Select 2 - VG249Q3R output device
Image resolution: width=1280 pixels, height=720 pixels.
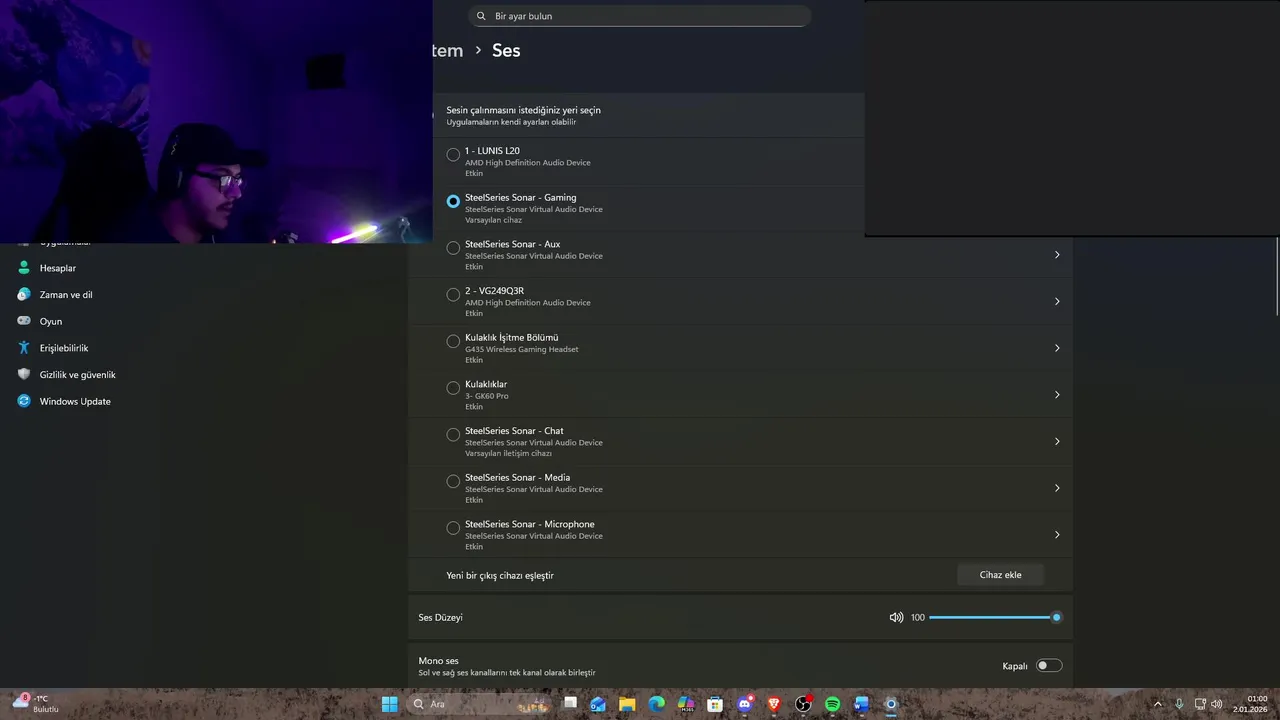tap(453, 295)
